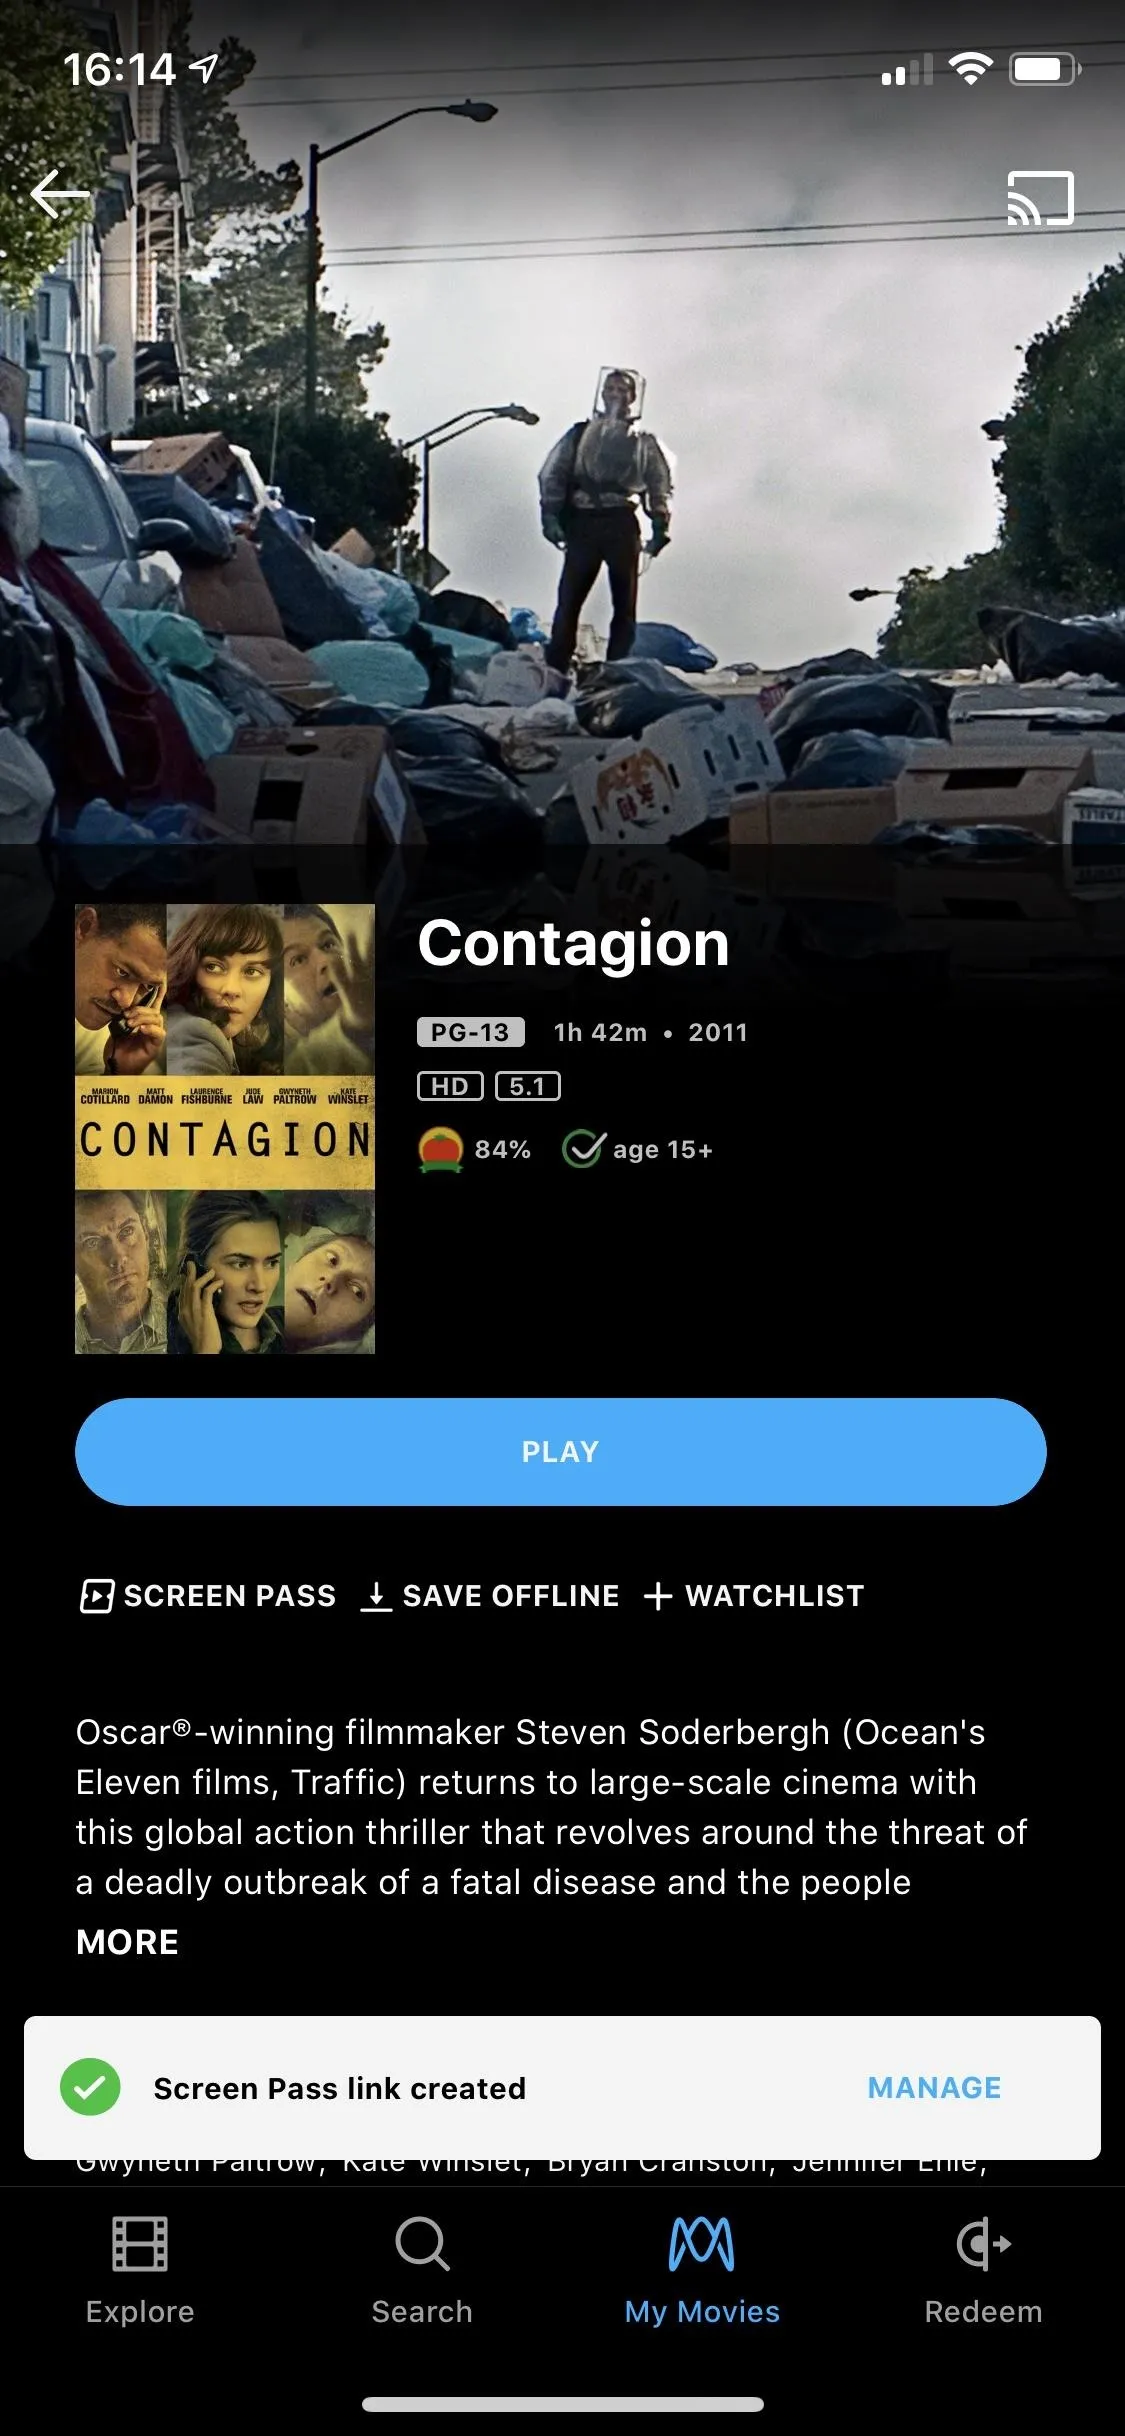
Task: Tap the 5.1 audio badge
Action: pos(528,1086)
